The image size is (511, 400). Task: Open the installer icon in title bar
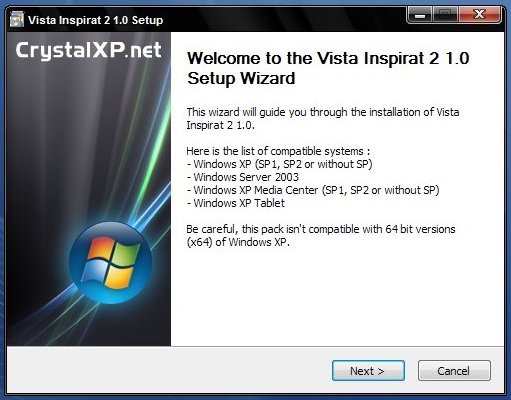(17, 20)
